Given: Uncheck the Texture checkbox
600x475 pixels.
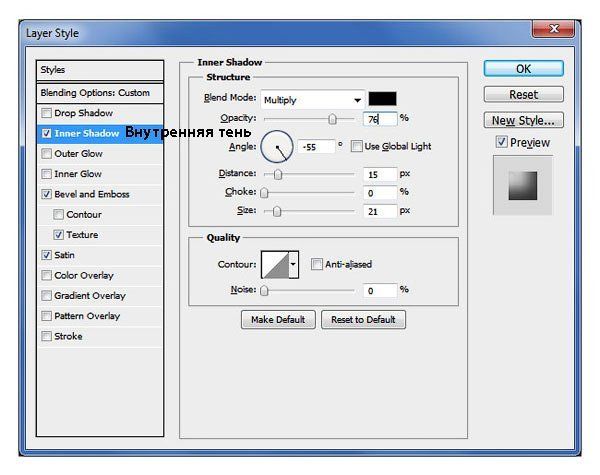Looking at the screenshot, I should [x=58, y=235].
